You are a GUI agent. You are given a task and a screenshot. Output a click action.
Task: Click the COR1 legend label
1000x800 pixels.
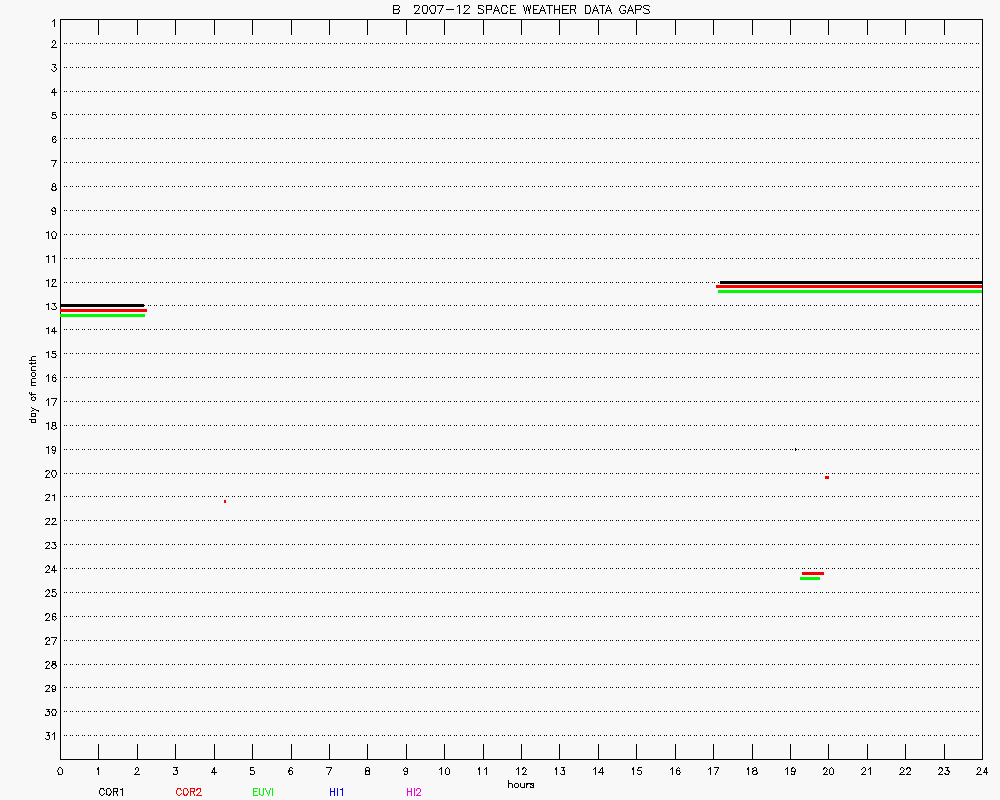click(x=111, y=792)
